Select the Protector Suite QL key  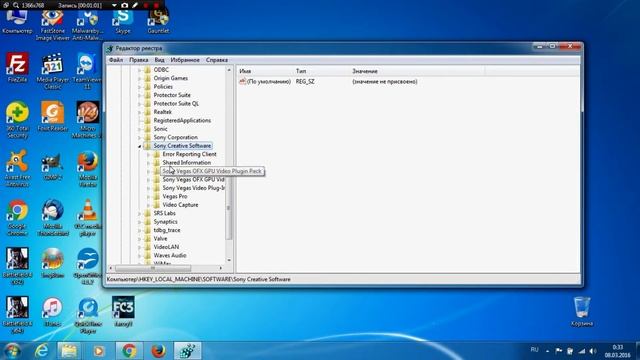click(176, 104)
